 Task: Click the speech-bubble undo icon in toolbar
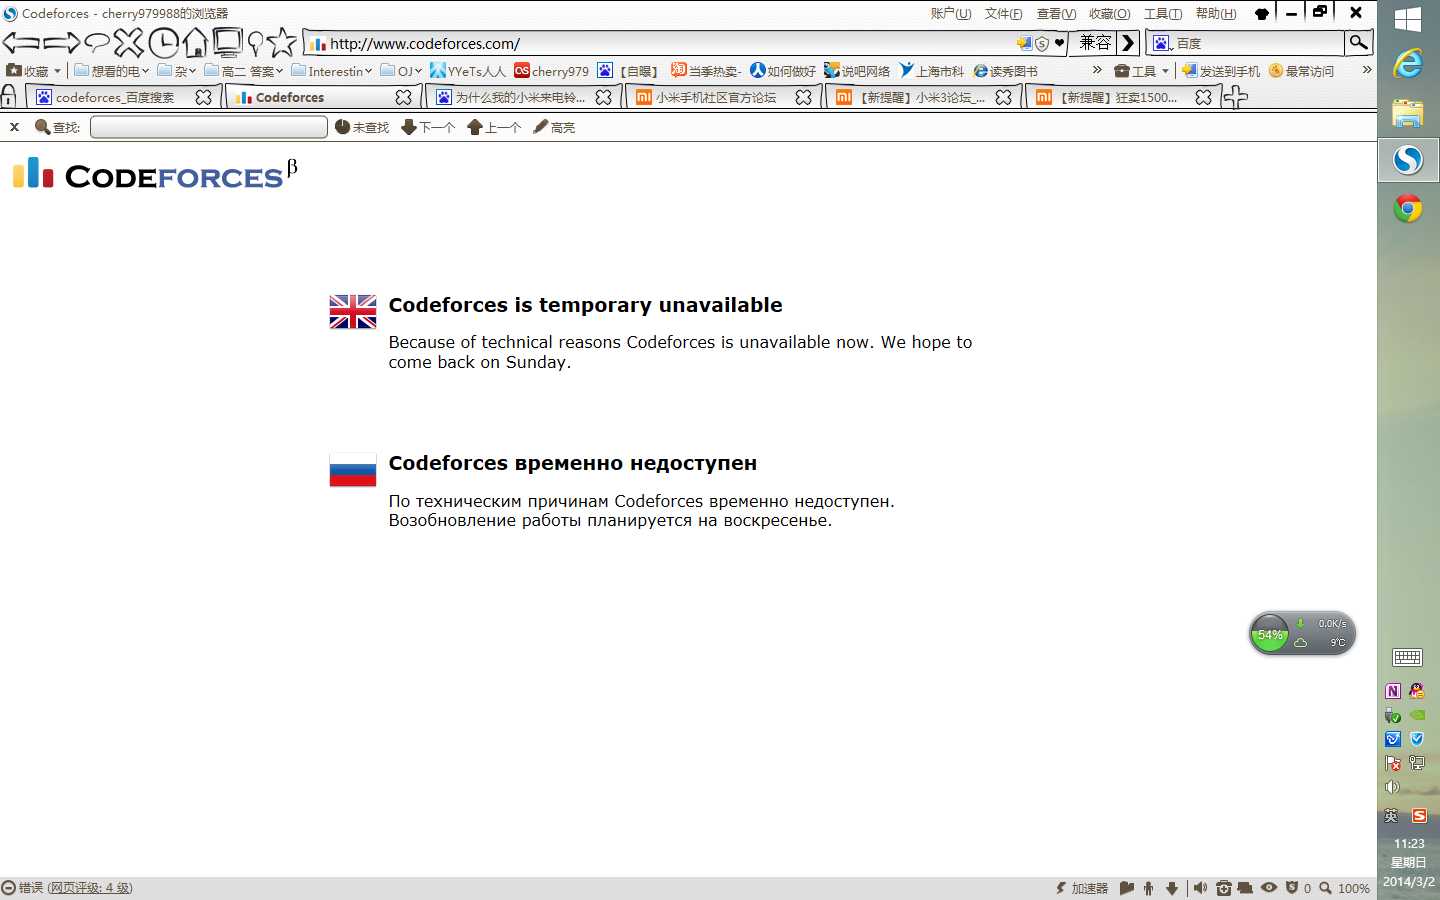(97, 43)
